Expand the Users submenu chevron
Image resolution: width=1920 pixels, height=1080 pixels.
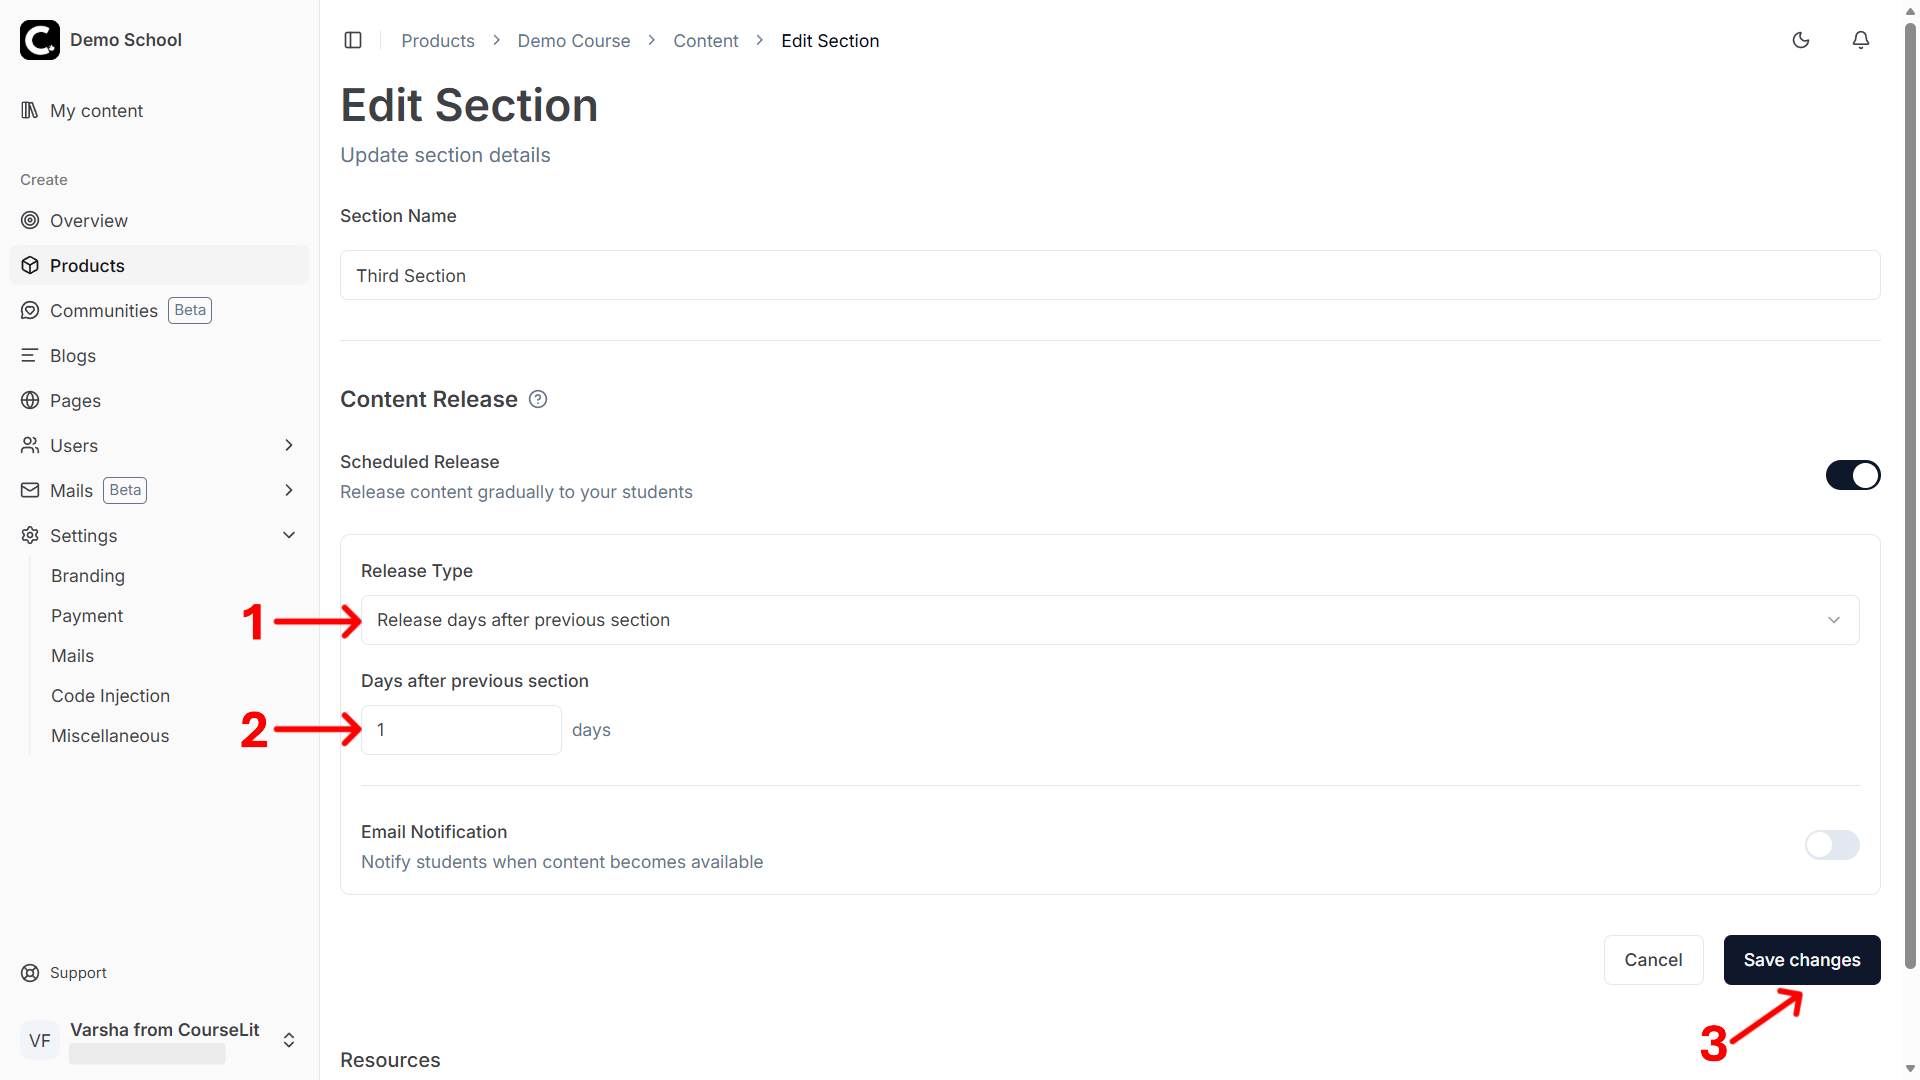pyautogui.click(x=289, y=445)
